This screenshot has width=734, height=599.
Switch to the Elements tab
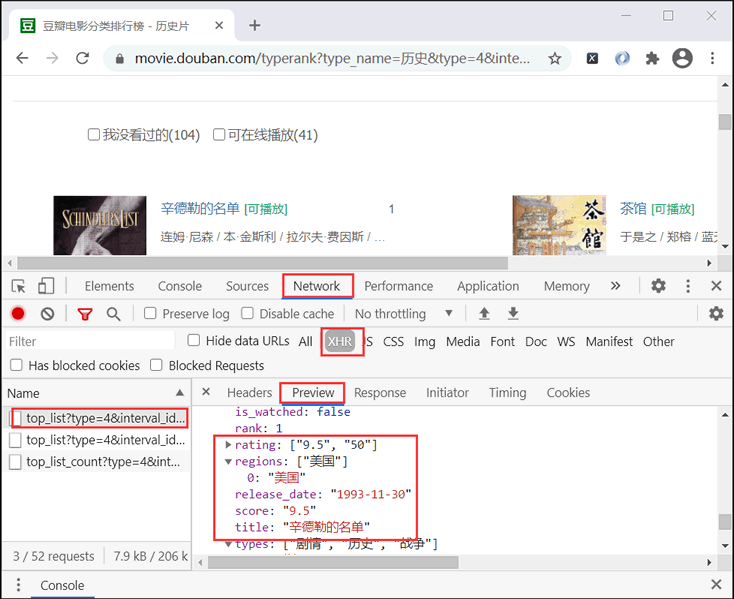click(109, 286)
